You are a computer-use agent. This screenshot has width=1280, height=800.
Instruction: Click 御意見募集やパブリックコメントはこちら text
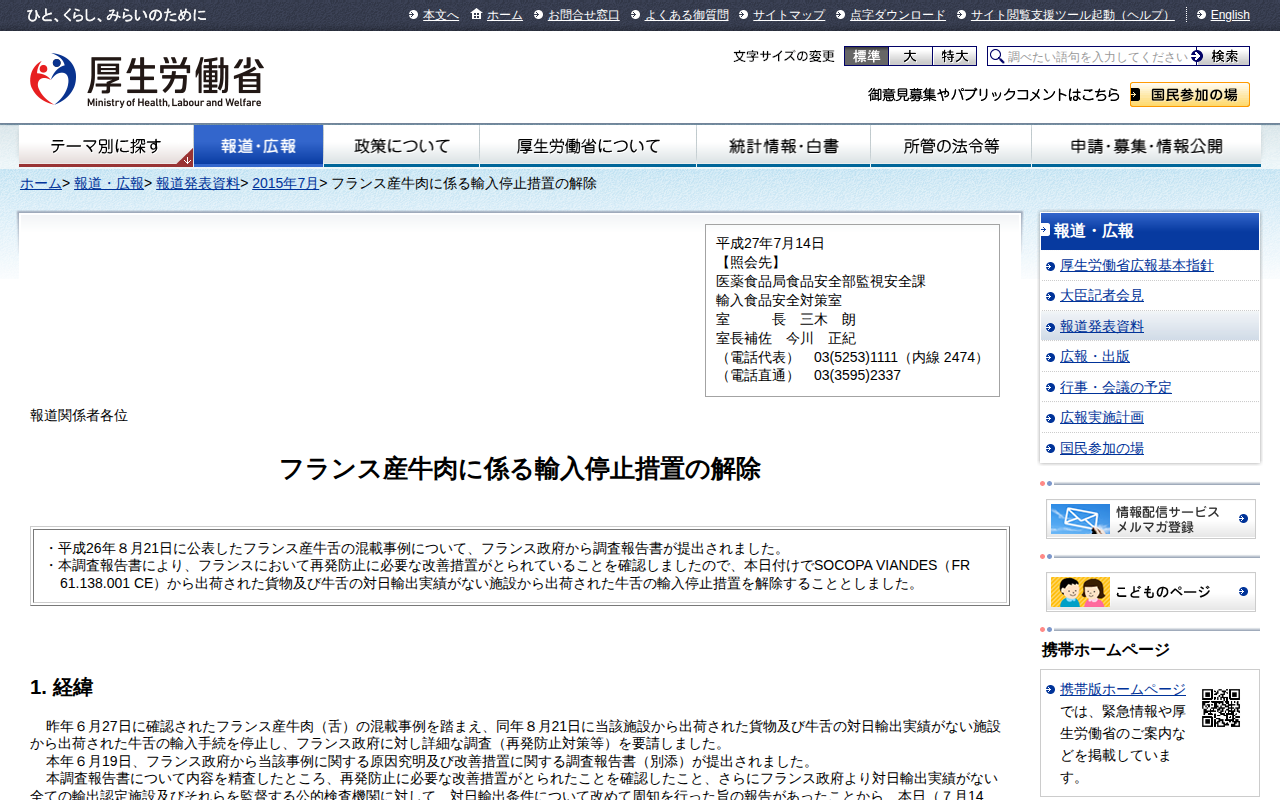994,95
